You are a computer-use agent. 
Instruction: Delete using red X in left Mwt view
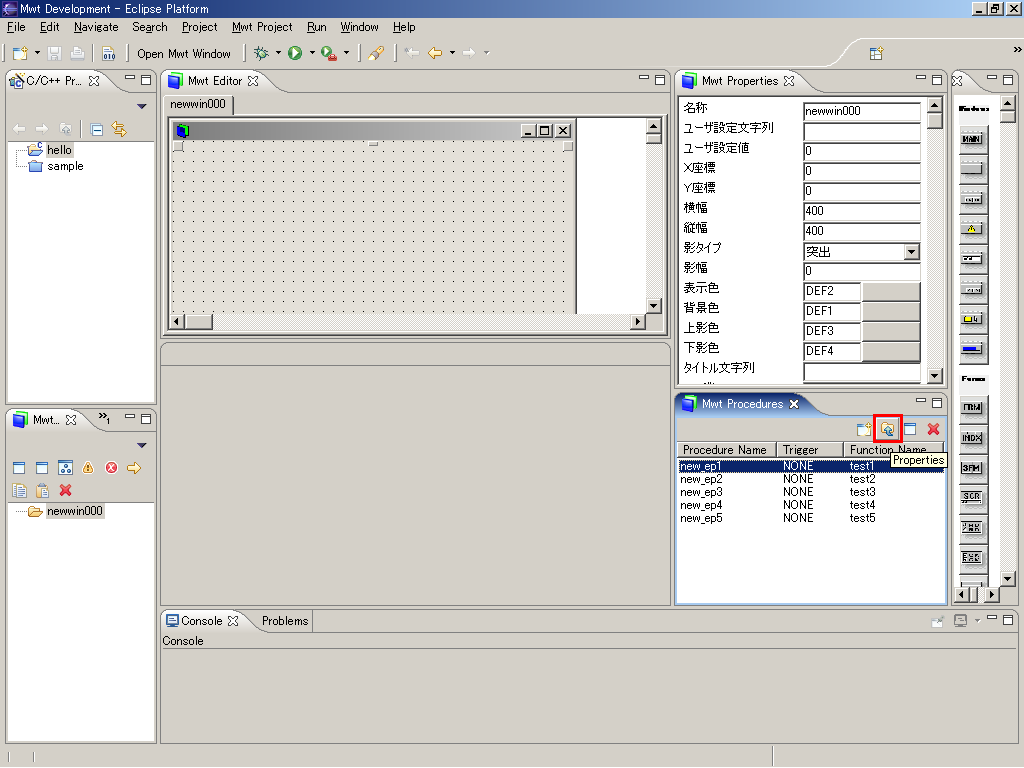[x=65, y=490]
